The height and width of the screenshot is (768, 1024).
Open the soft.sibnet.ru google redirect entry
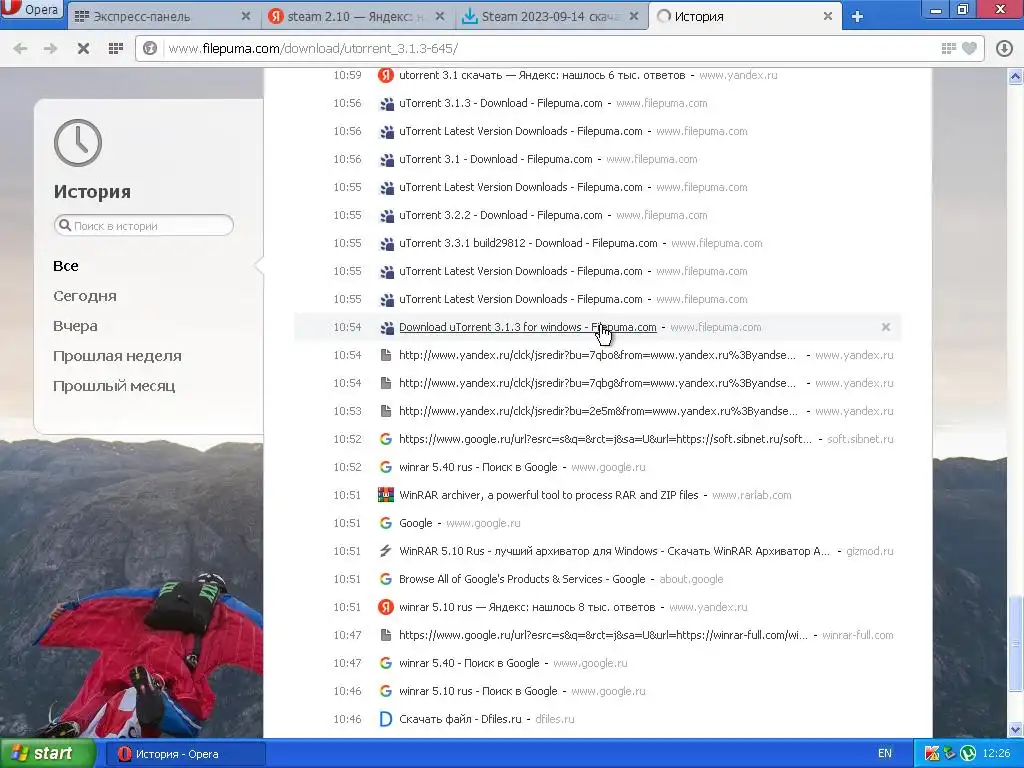(605, 440)
